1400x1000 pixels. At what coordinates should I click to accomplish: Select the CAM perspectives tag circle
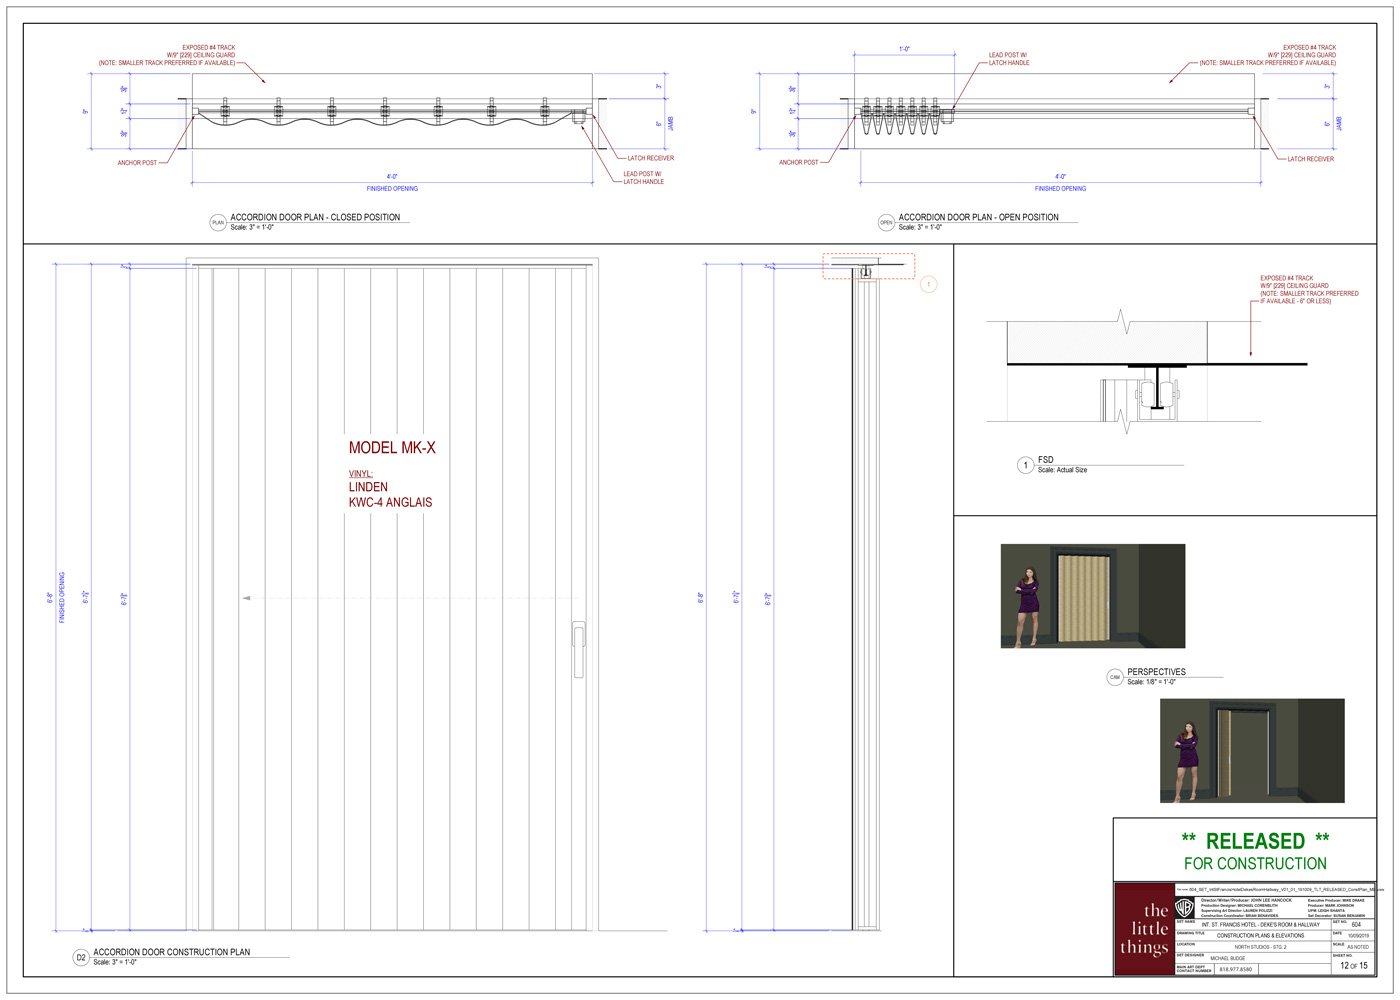(1115, 677)
